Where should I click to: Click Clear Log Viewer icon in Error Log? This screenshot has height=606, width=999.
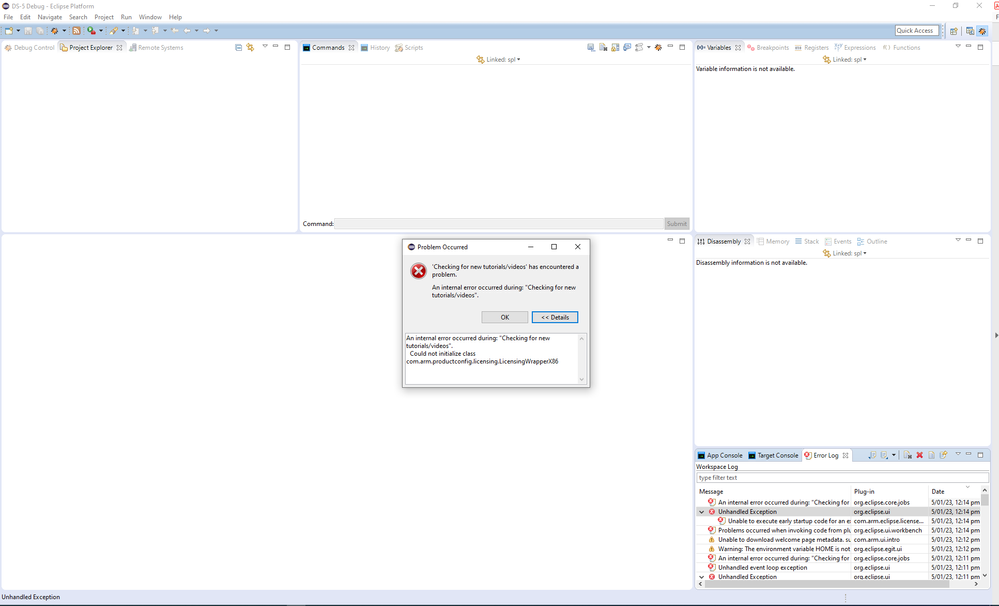point(908,455)
